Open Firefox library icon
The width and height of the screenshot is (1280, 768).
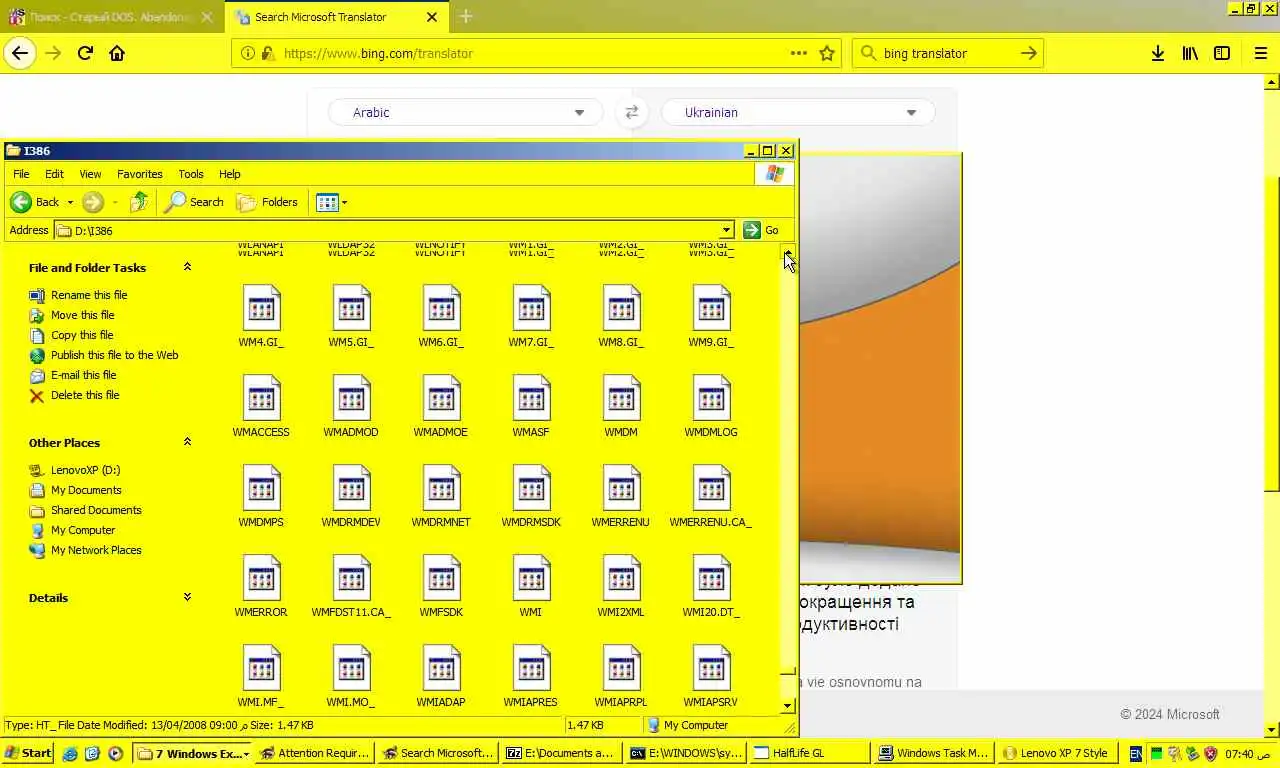click(x=1190, y=53)
